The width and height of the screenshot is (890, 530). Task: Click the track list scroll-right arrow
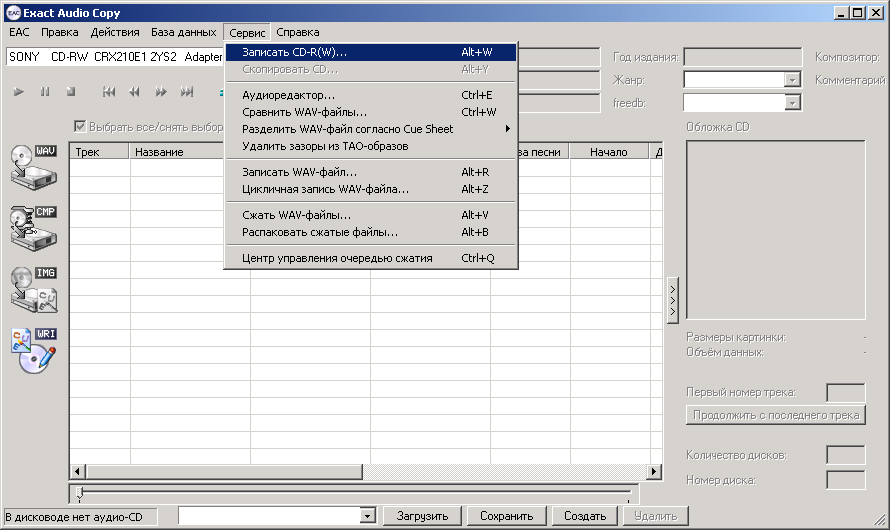pyautogui.click(x=654, y=471)
